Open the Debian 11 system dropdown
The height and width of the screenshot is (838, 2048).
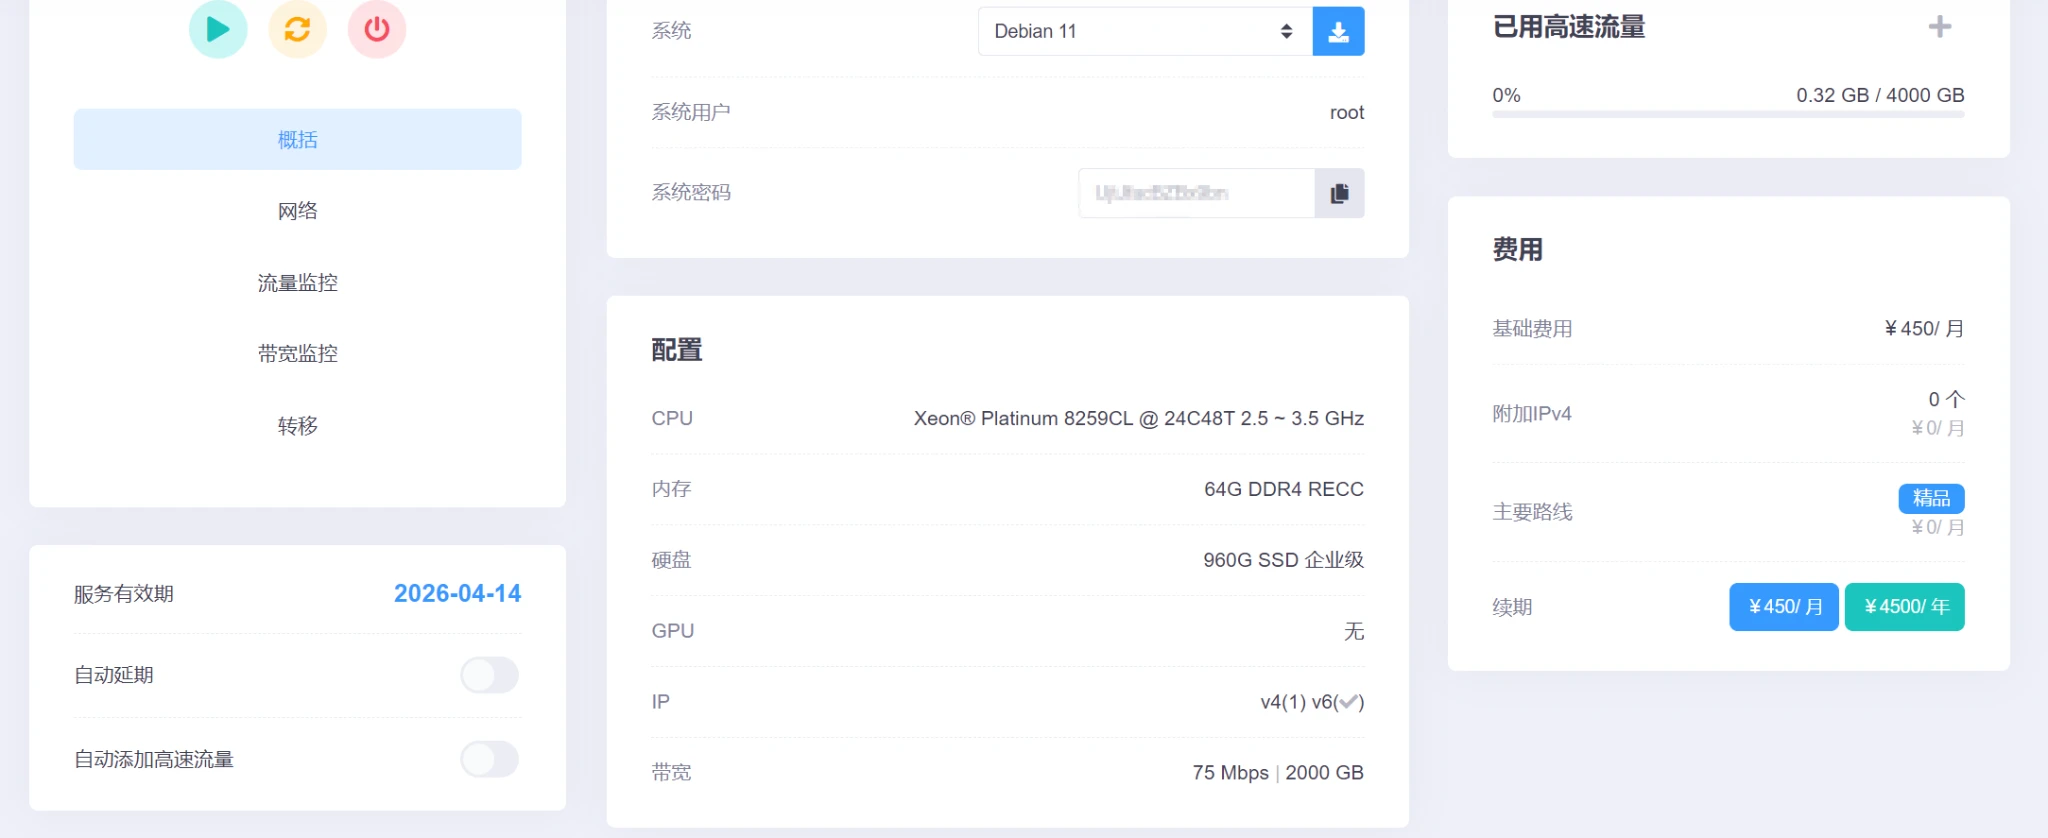1145,31
